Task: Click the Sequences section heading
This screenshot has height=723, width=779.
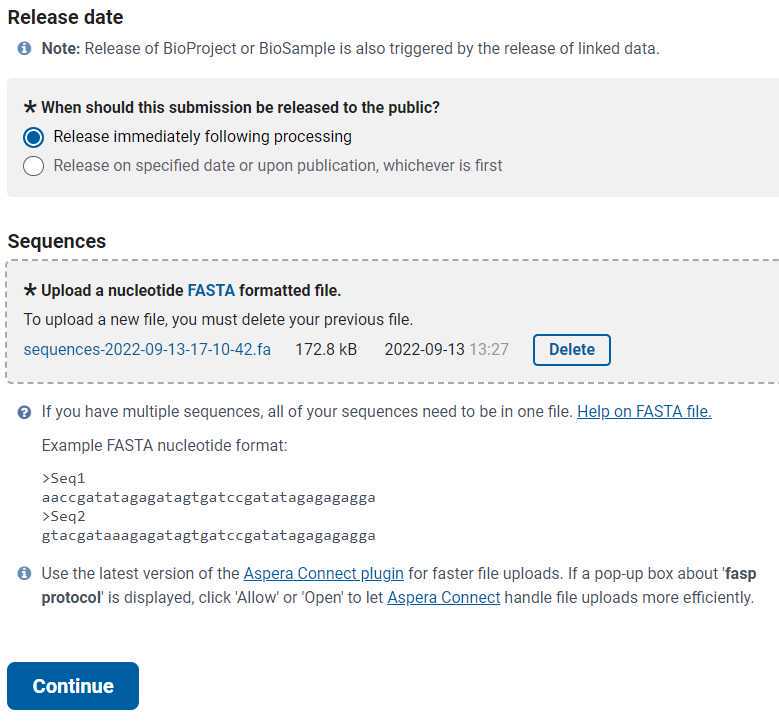Action: point(57,241)
